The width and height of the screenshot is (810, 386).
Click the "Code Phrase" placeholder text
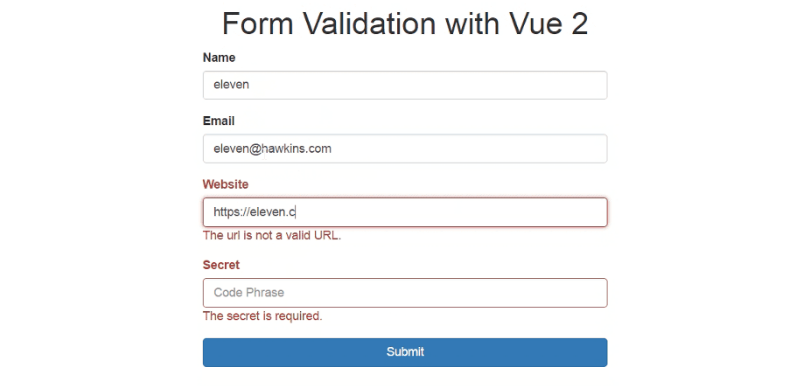pos(248,292)
